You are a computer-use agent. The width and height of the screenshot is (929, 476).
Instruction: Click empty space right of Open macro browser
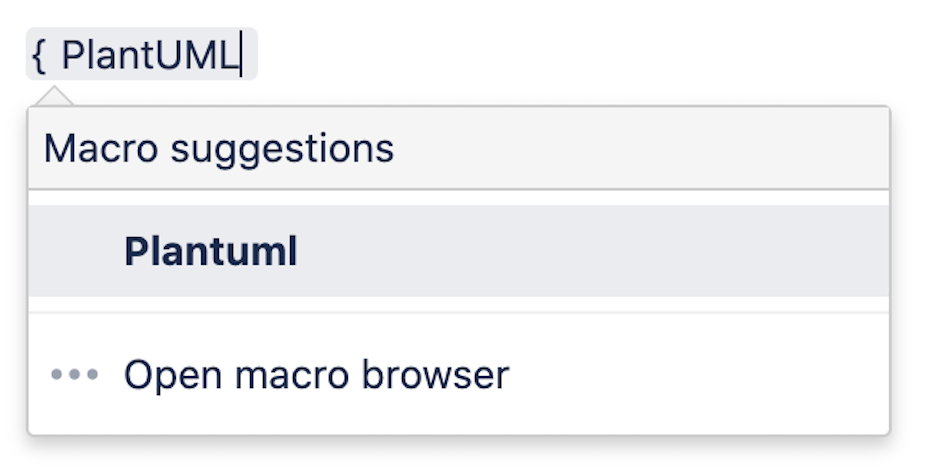pyautogui.click(x=700, y=375)
